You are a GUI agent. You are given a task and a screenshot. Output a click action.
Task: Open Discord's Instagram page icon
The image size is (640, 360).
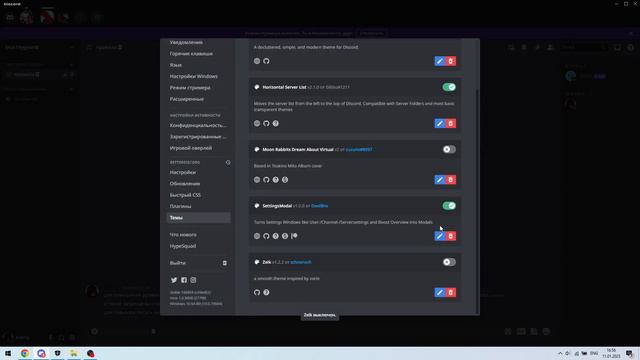click(193, 280)
